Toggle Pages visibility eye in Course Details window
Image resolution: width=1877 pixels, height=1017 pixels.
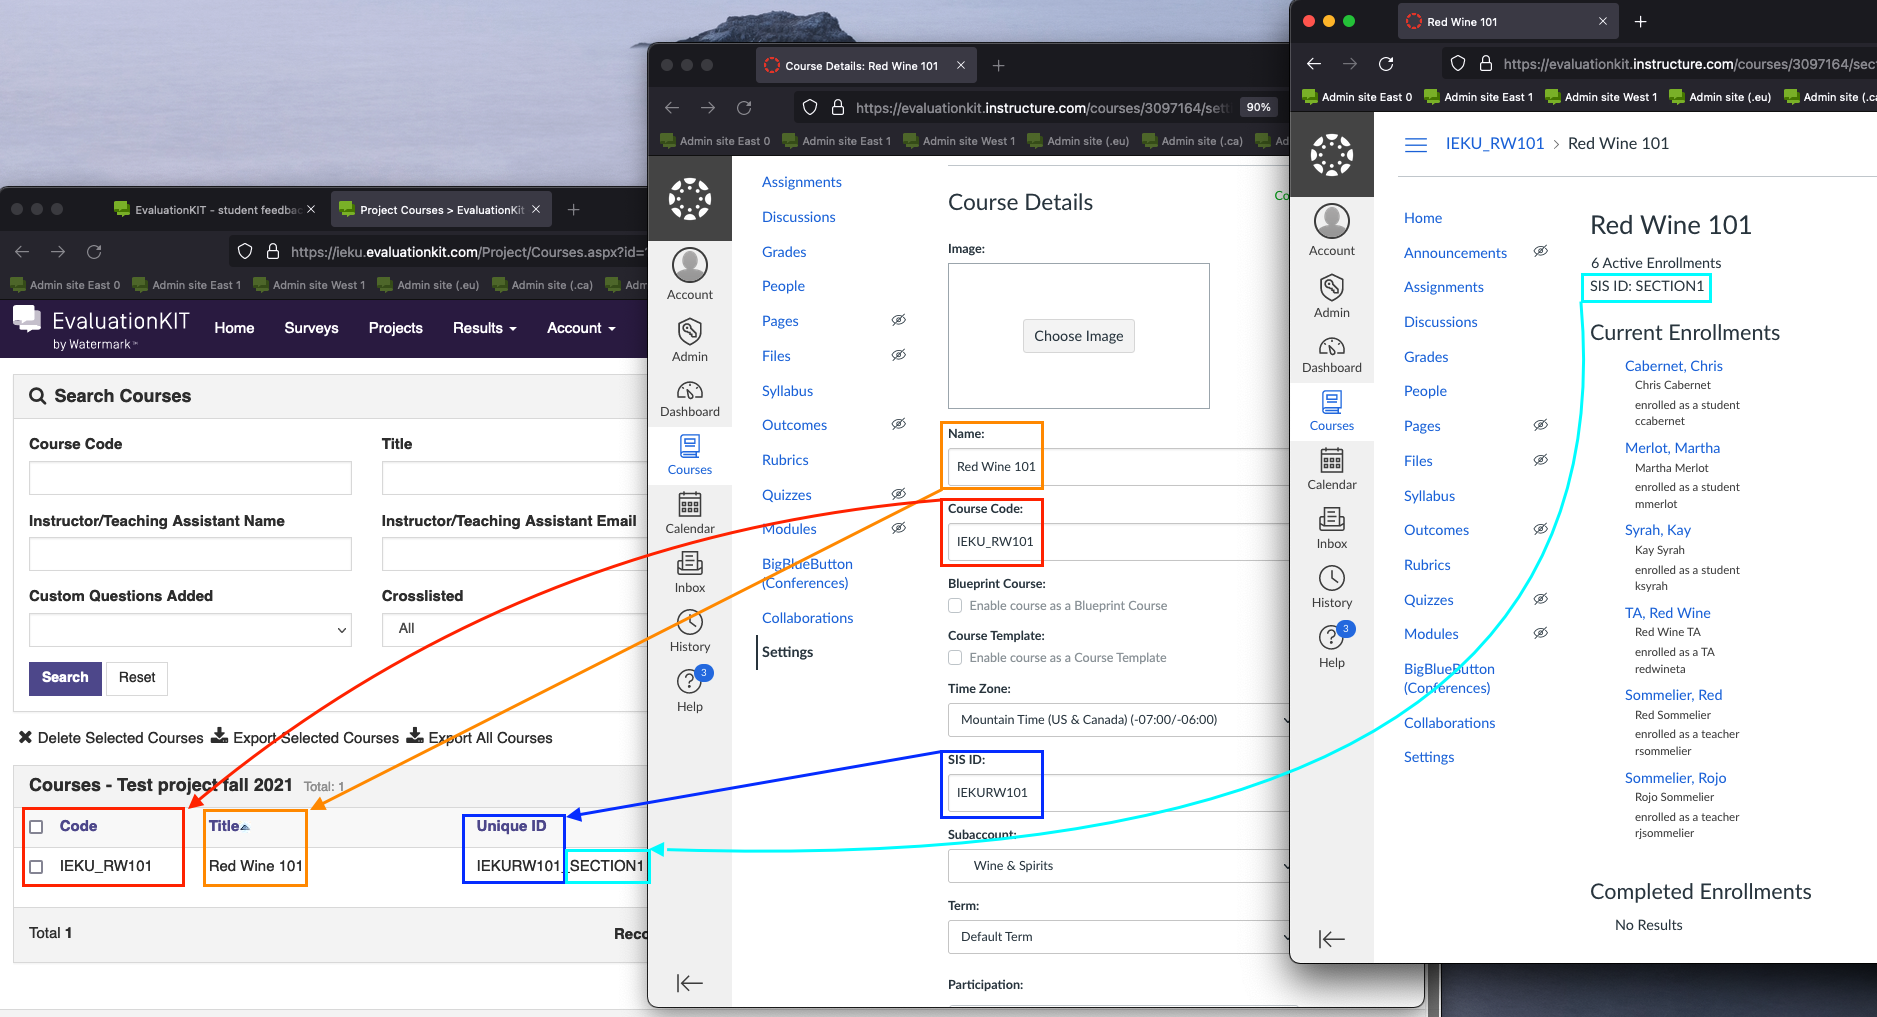(899, 320)
